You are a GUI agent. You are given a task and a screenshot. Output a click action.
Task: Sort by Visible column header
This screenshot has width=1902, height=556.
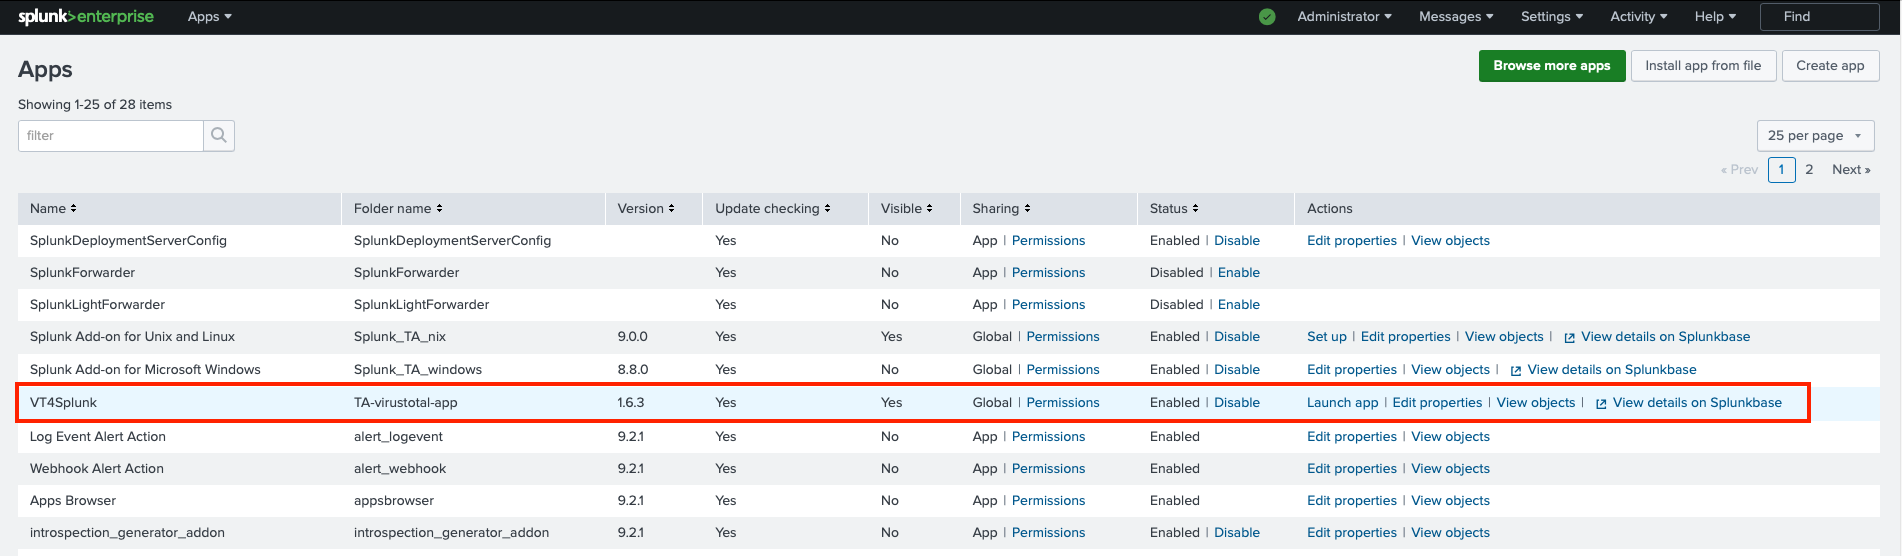point(907,209)
